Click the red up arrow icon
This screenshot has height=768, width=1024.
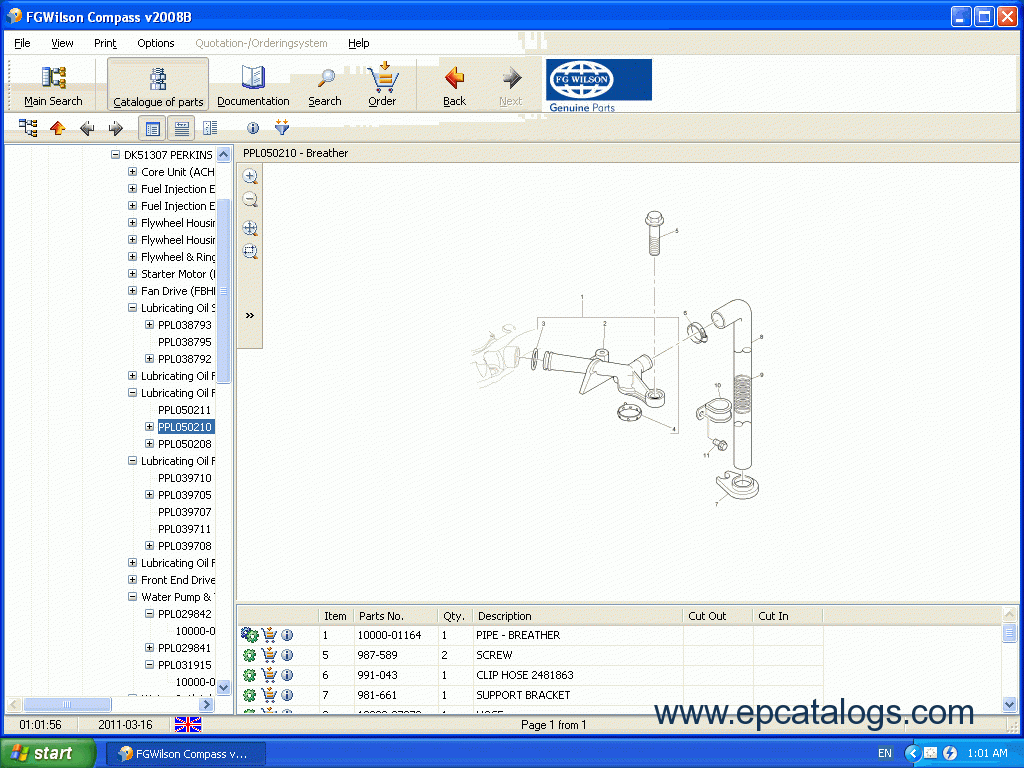(57, 128)
